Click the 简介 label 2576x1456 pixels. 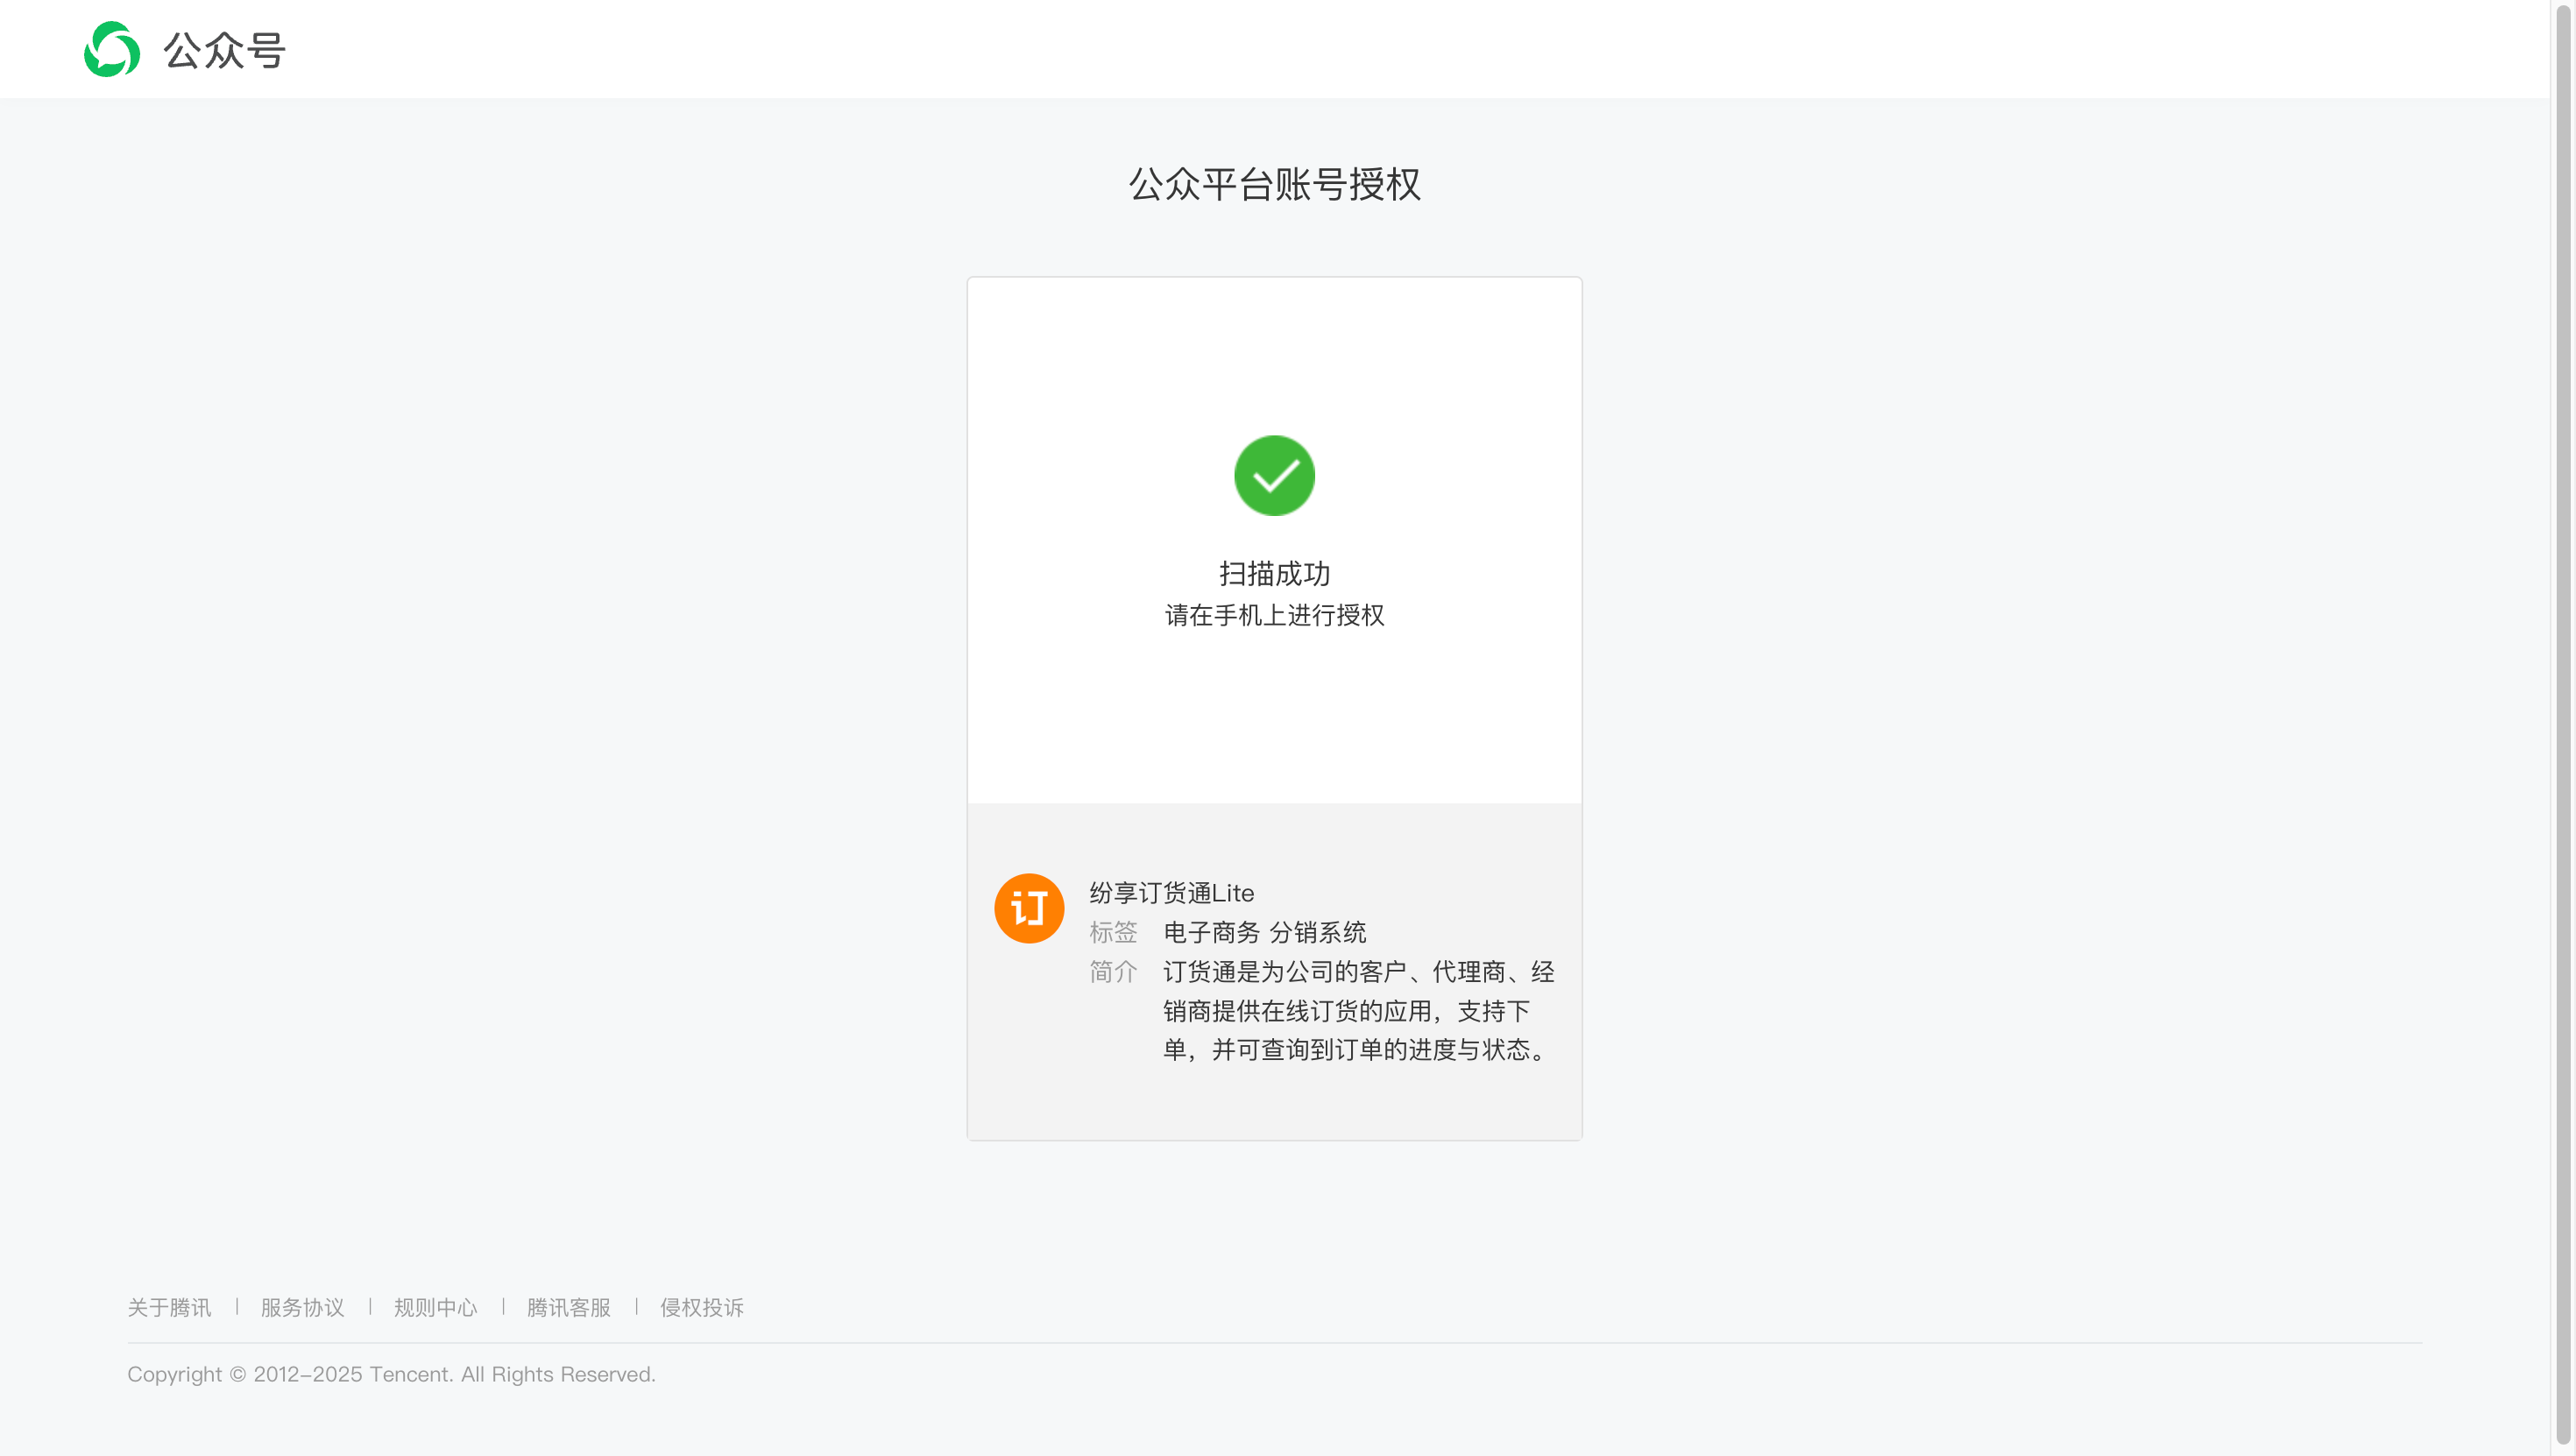[1113, 971]
